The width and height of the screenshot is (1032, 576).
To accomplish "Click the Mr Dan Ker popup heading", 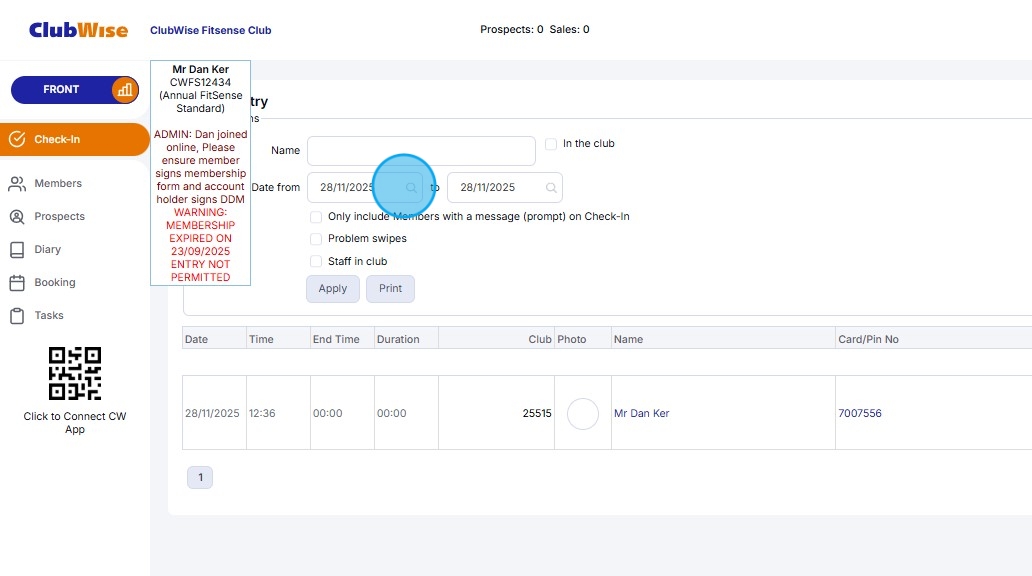I will tap(201, 69).
